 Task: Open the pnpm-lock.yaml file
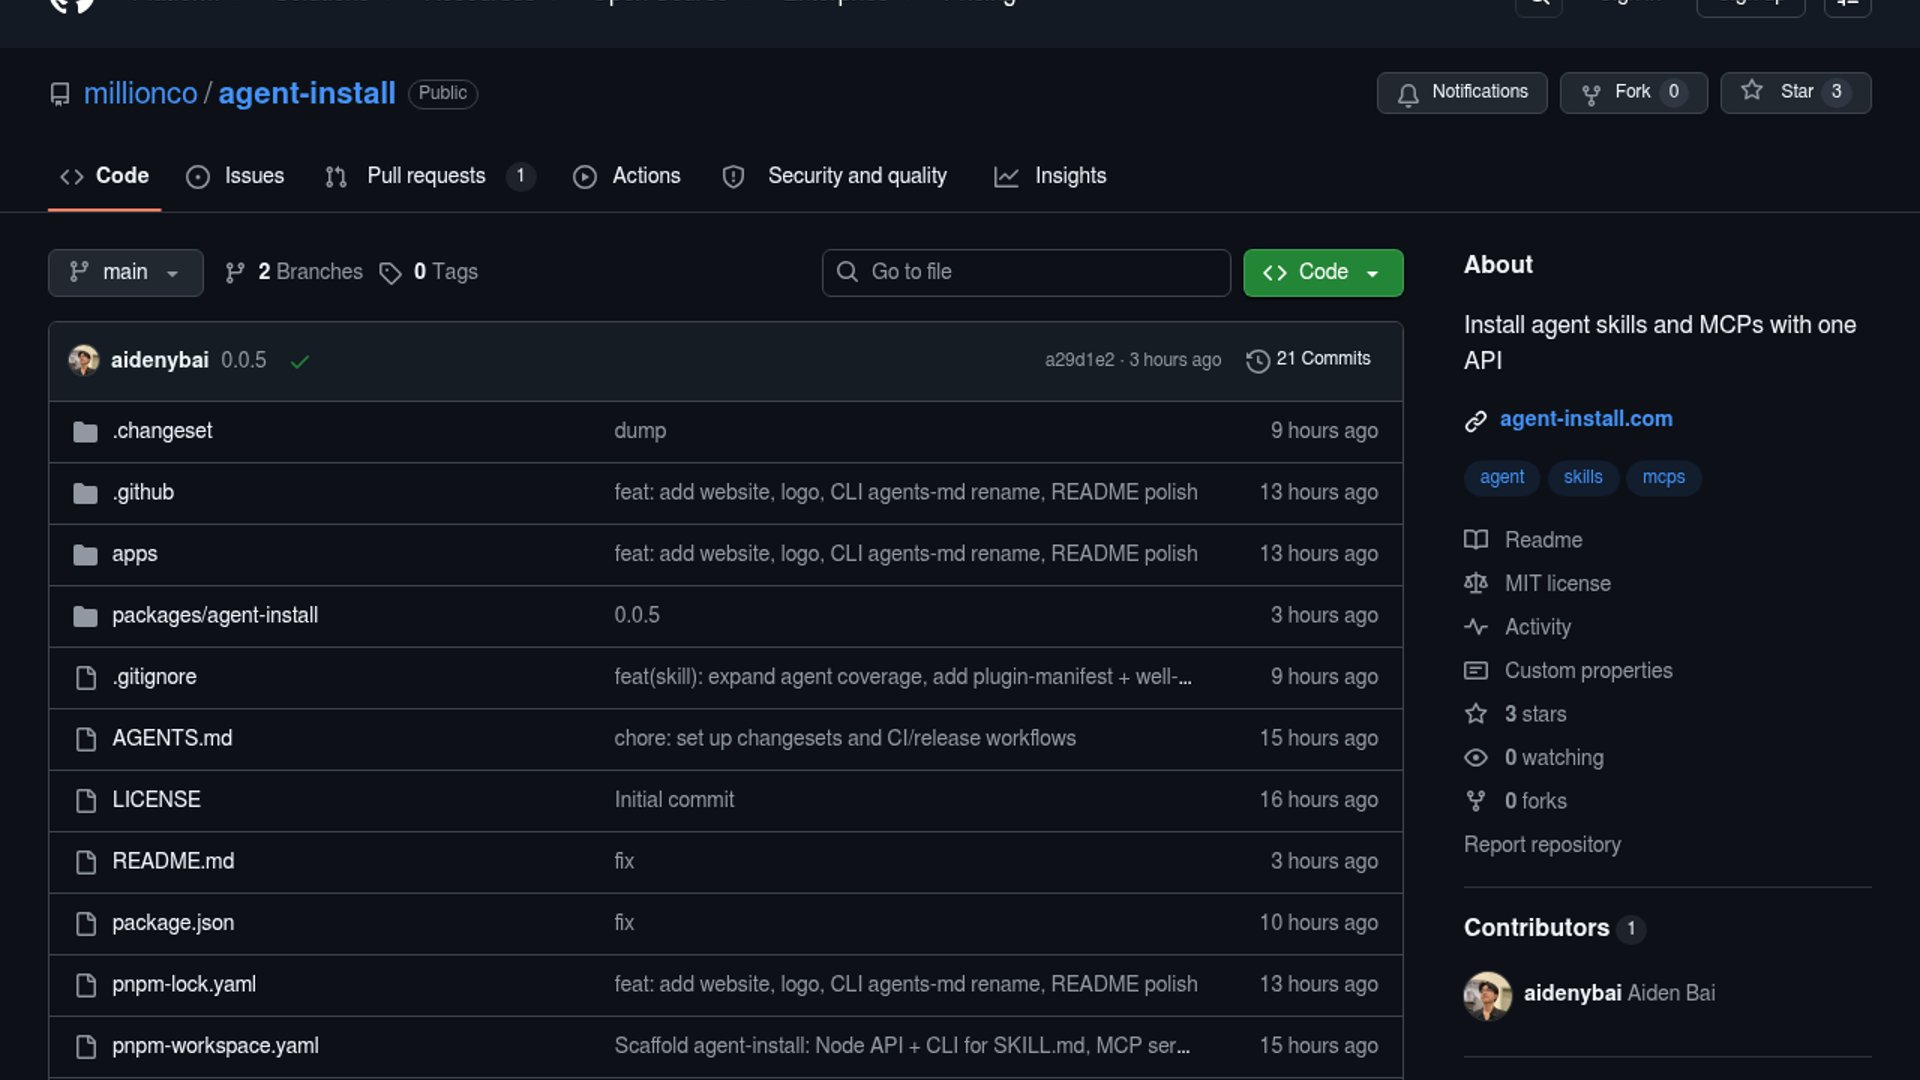(x=184, y=985)
